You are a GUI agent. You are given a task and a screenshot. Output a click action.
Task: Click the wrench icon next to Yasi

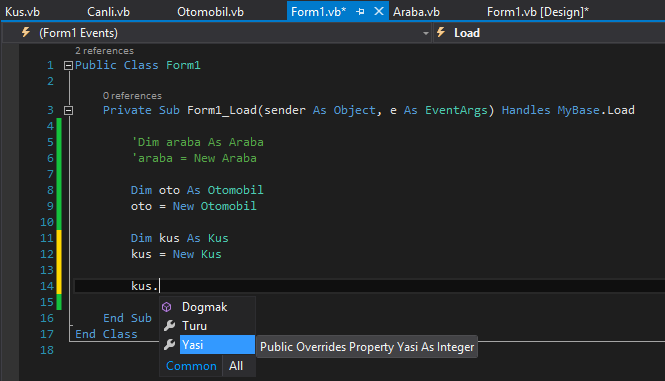pos(169,345)
